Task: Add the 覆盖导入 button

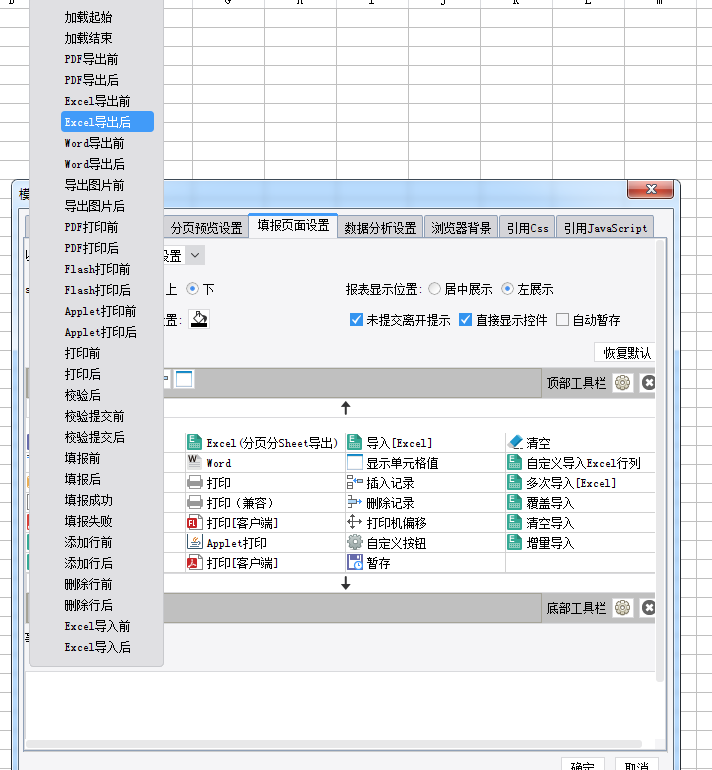Action: [541, 503]
